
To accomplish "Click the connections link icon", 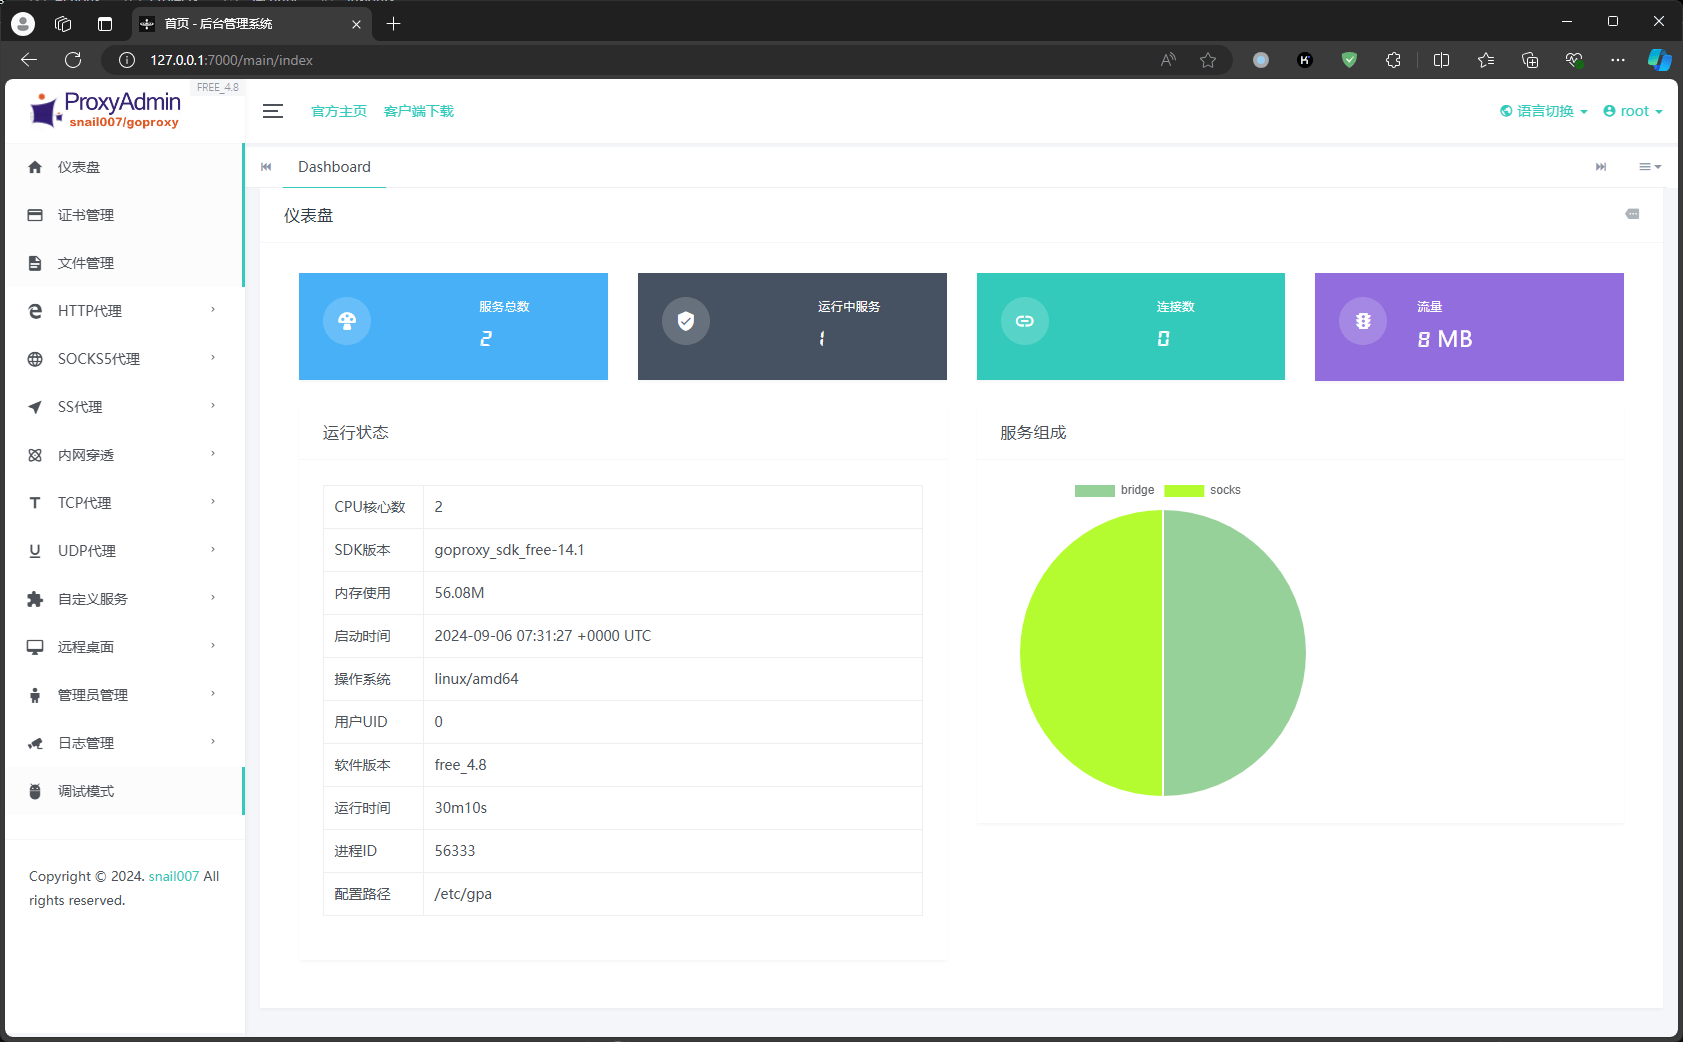I will coord(1024,321).
